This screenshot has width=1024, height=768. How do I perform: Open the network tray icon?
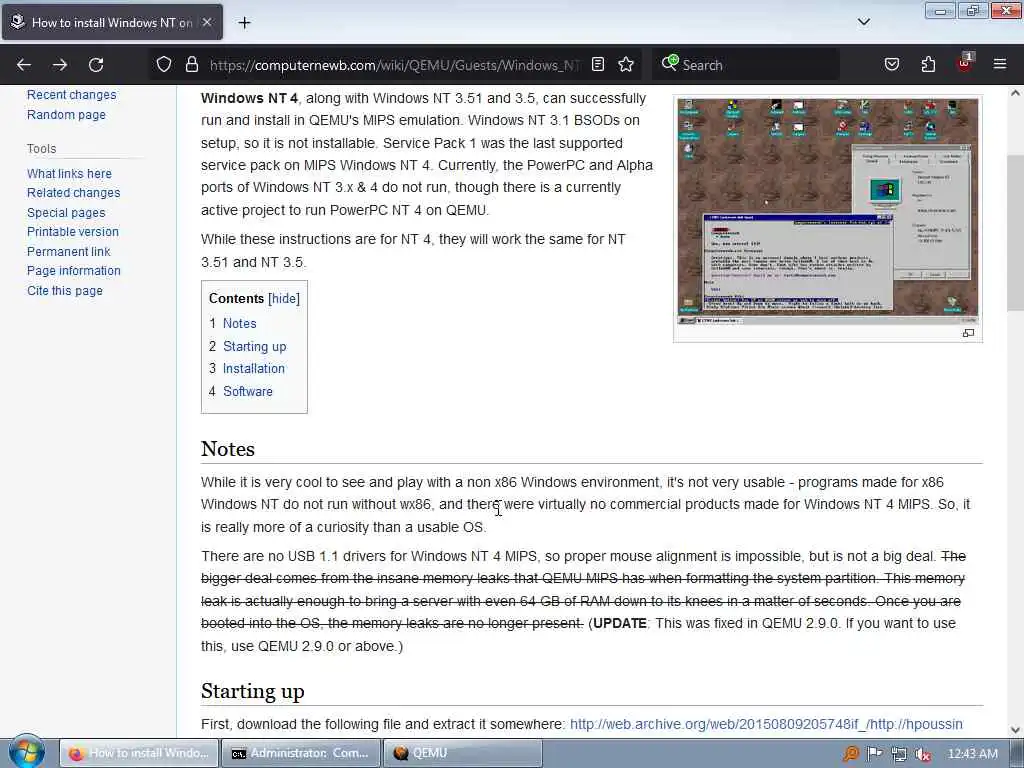[899, 754]
